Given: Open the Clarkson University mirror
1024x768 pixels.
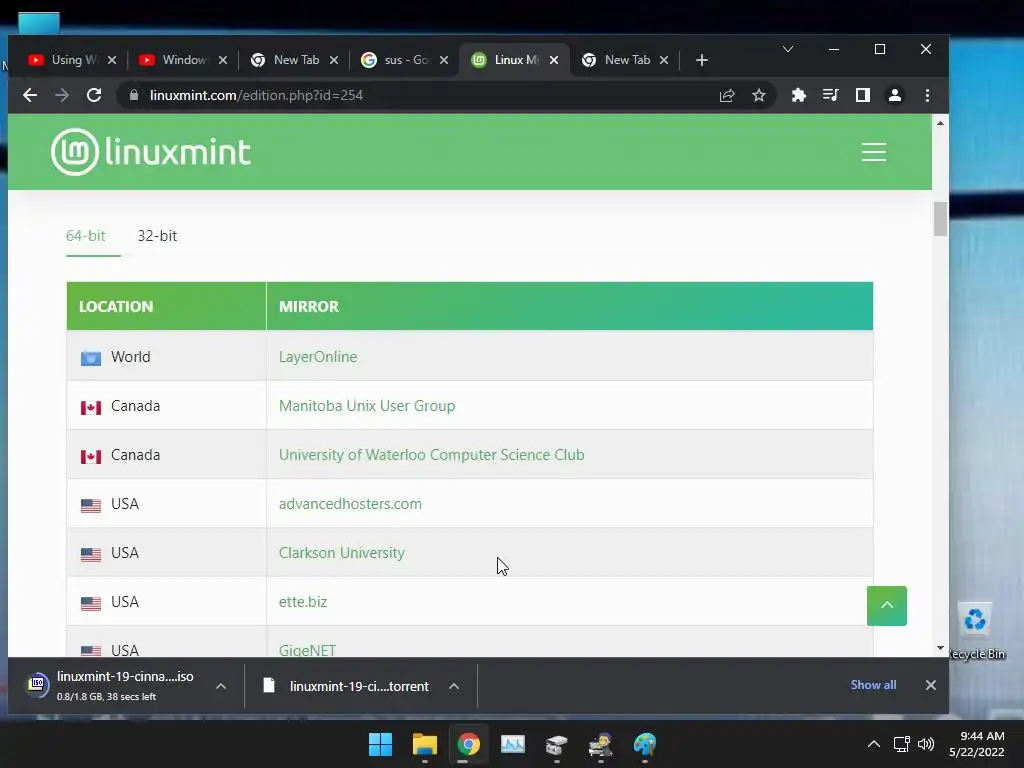Looking at the screenshot, I should point(342,552).
